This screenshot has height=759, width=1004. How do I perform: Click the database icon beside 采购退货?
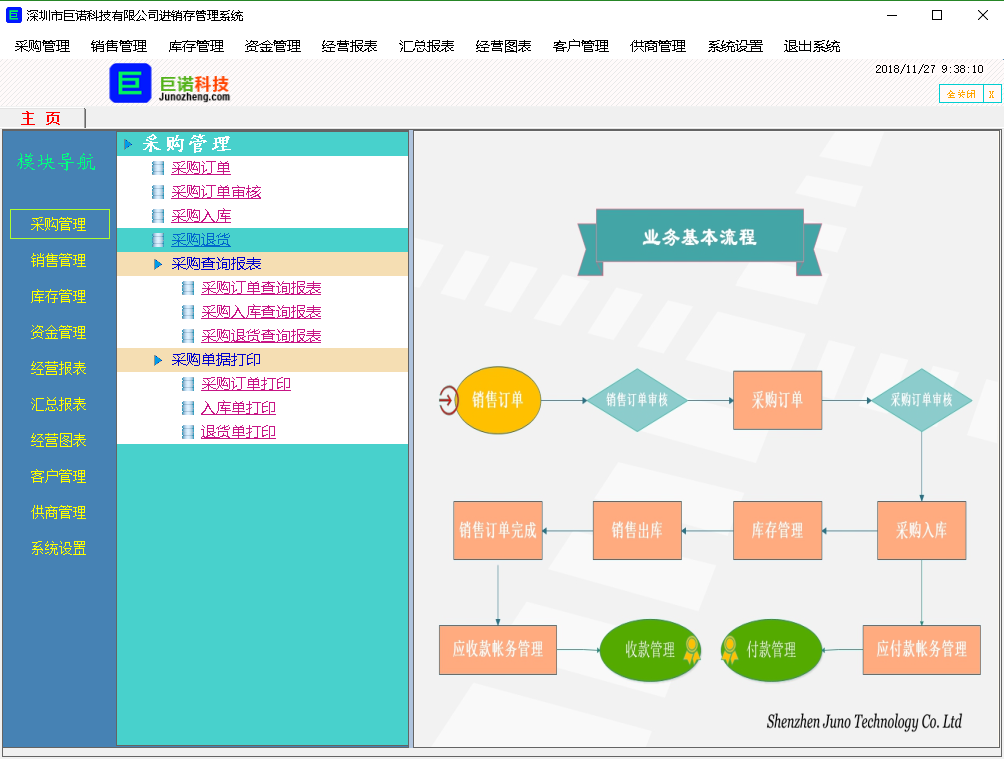click(158, 240)
